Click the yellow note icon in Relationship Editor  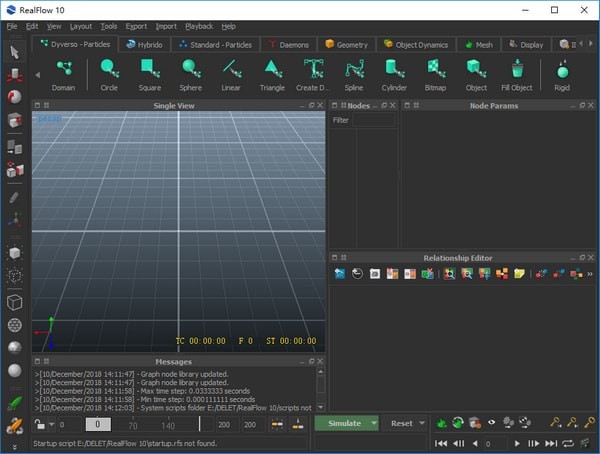click(519, 274)
